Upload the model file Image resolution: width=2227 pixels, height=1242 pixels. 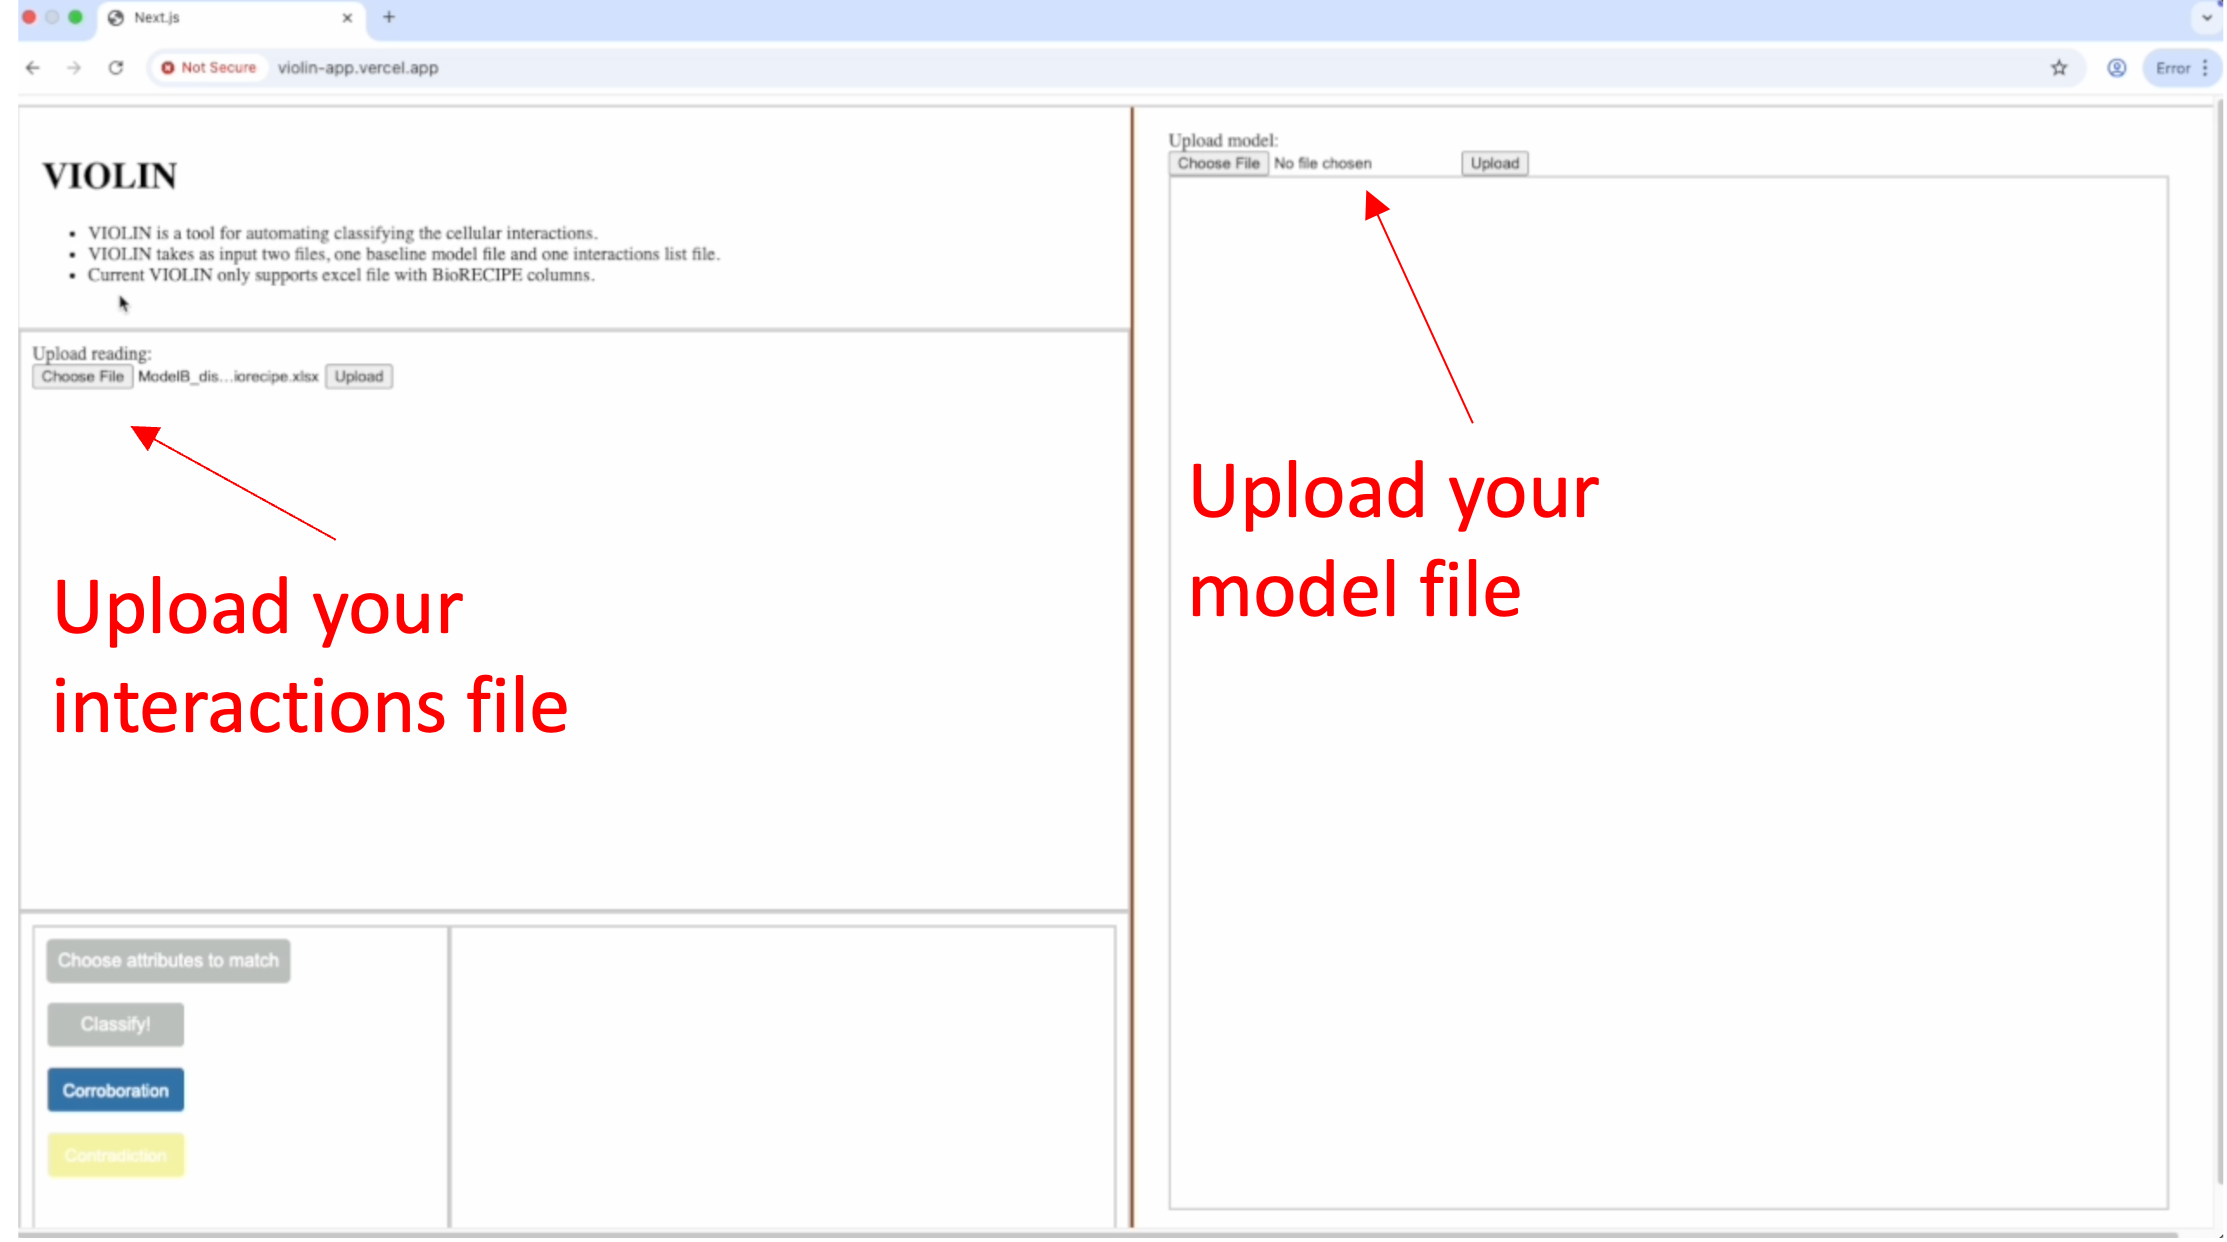click(x=1495, y=164)
